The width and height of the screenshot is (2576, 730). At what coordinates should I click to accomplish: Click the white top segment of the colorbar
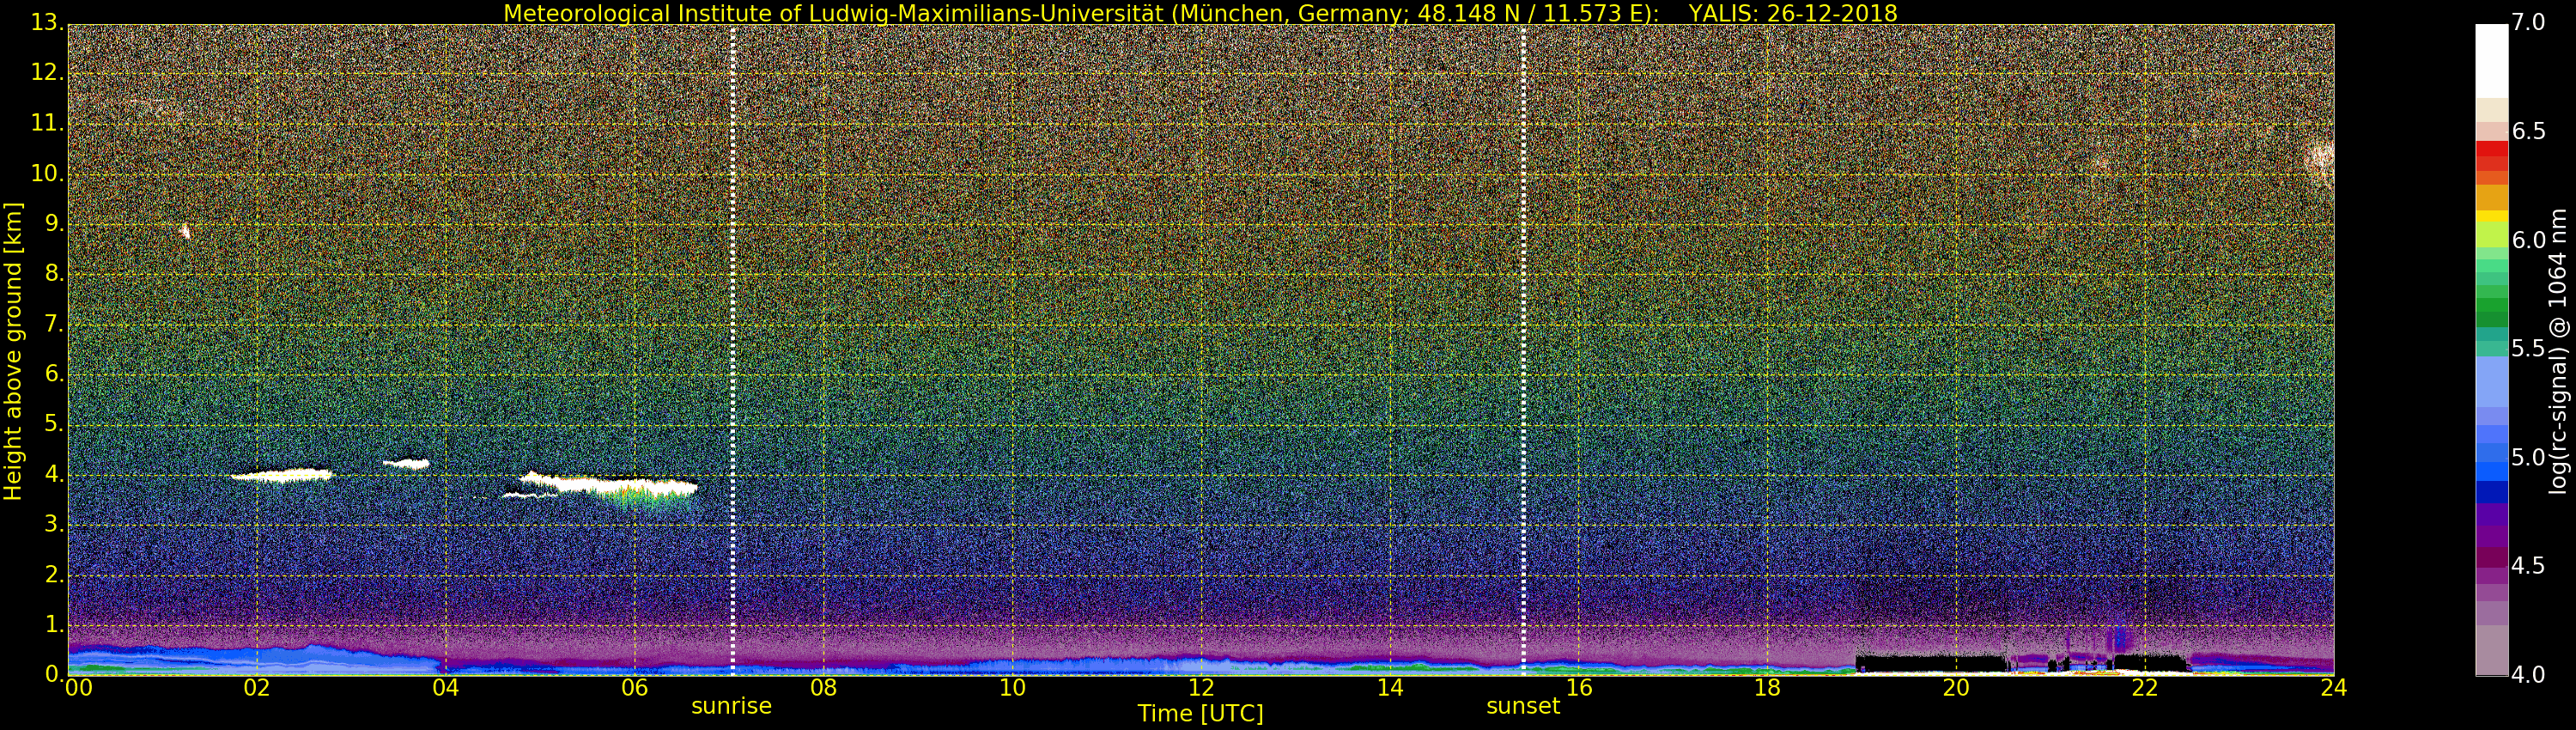pos(2491,60)
